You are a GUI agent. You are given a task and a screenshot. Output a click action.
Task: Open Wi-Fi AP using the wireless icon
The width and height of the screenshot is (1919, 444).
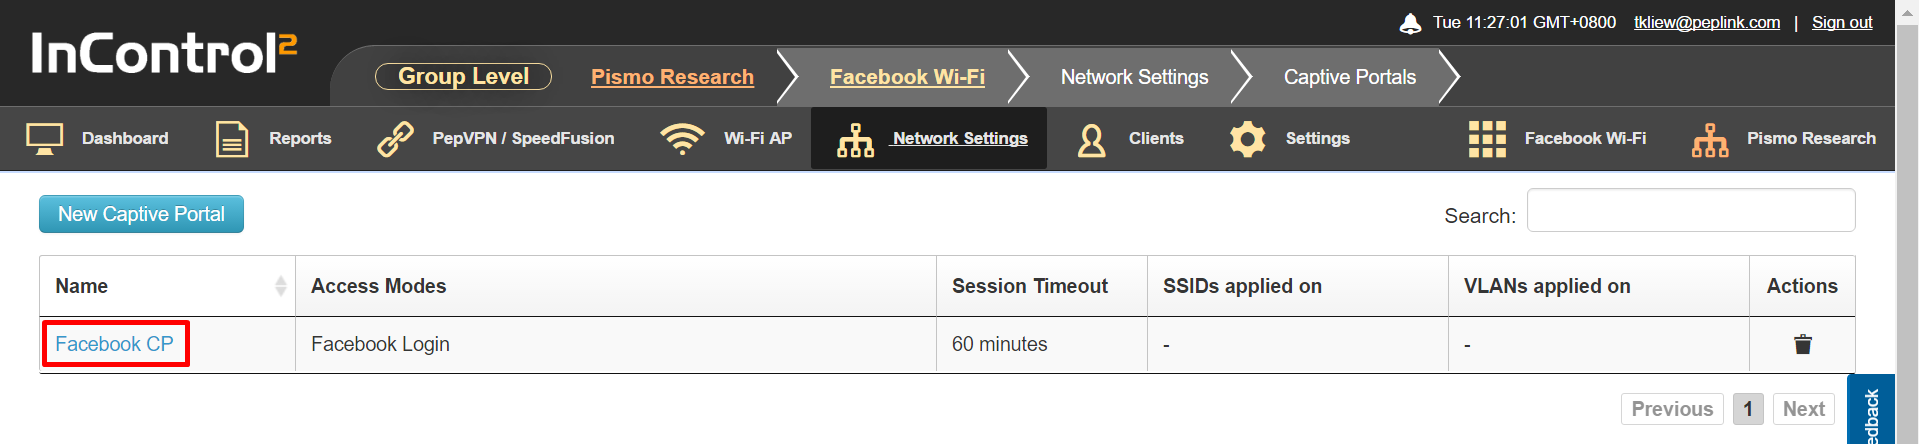coord(682,139)
